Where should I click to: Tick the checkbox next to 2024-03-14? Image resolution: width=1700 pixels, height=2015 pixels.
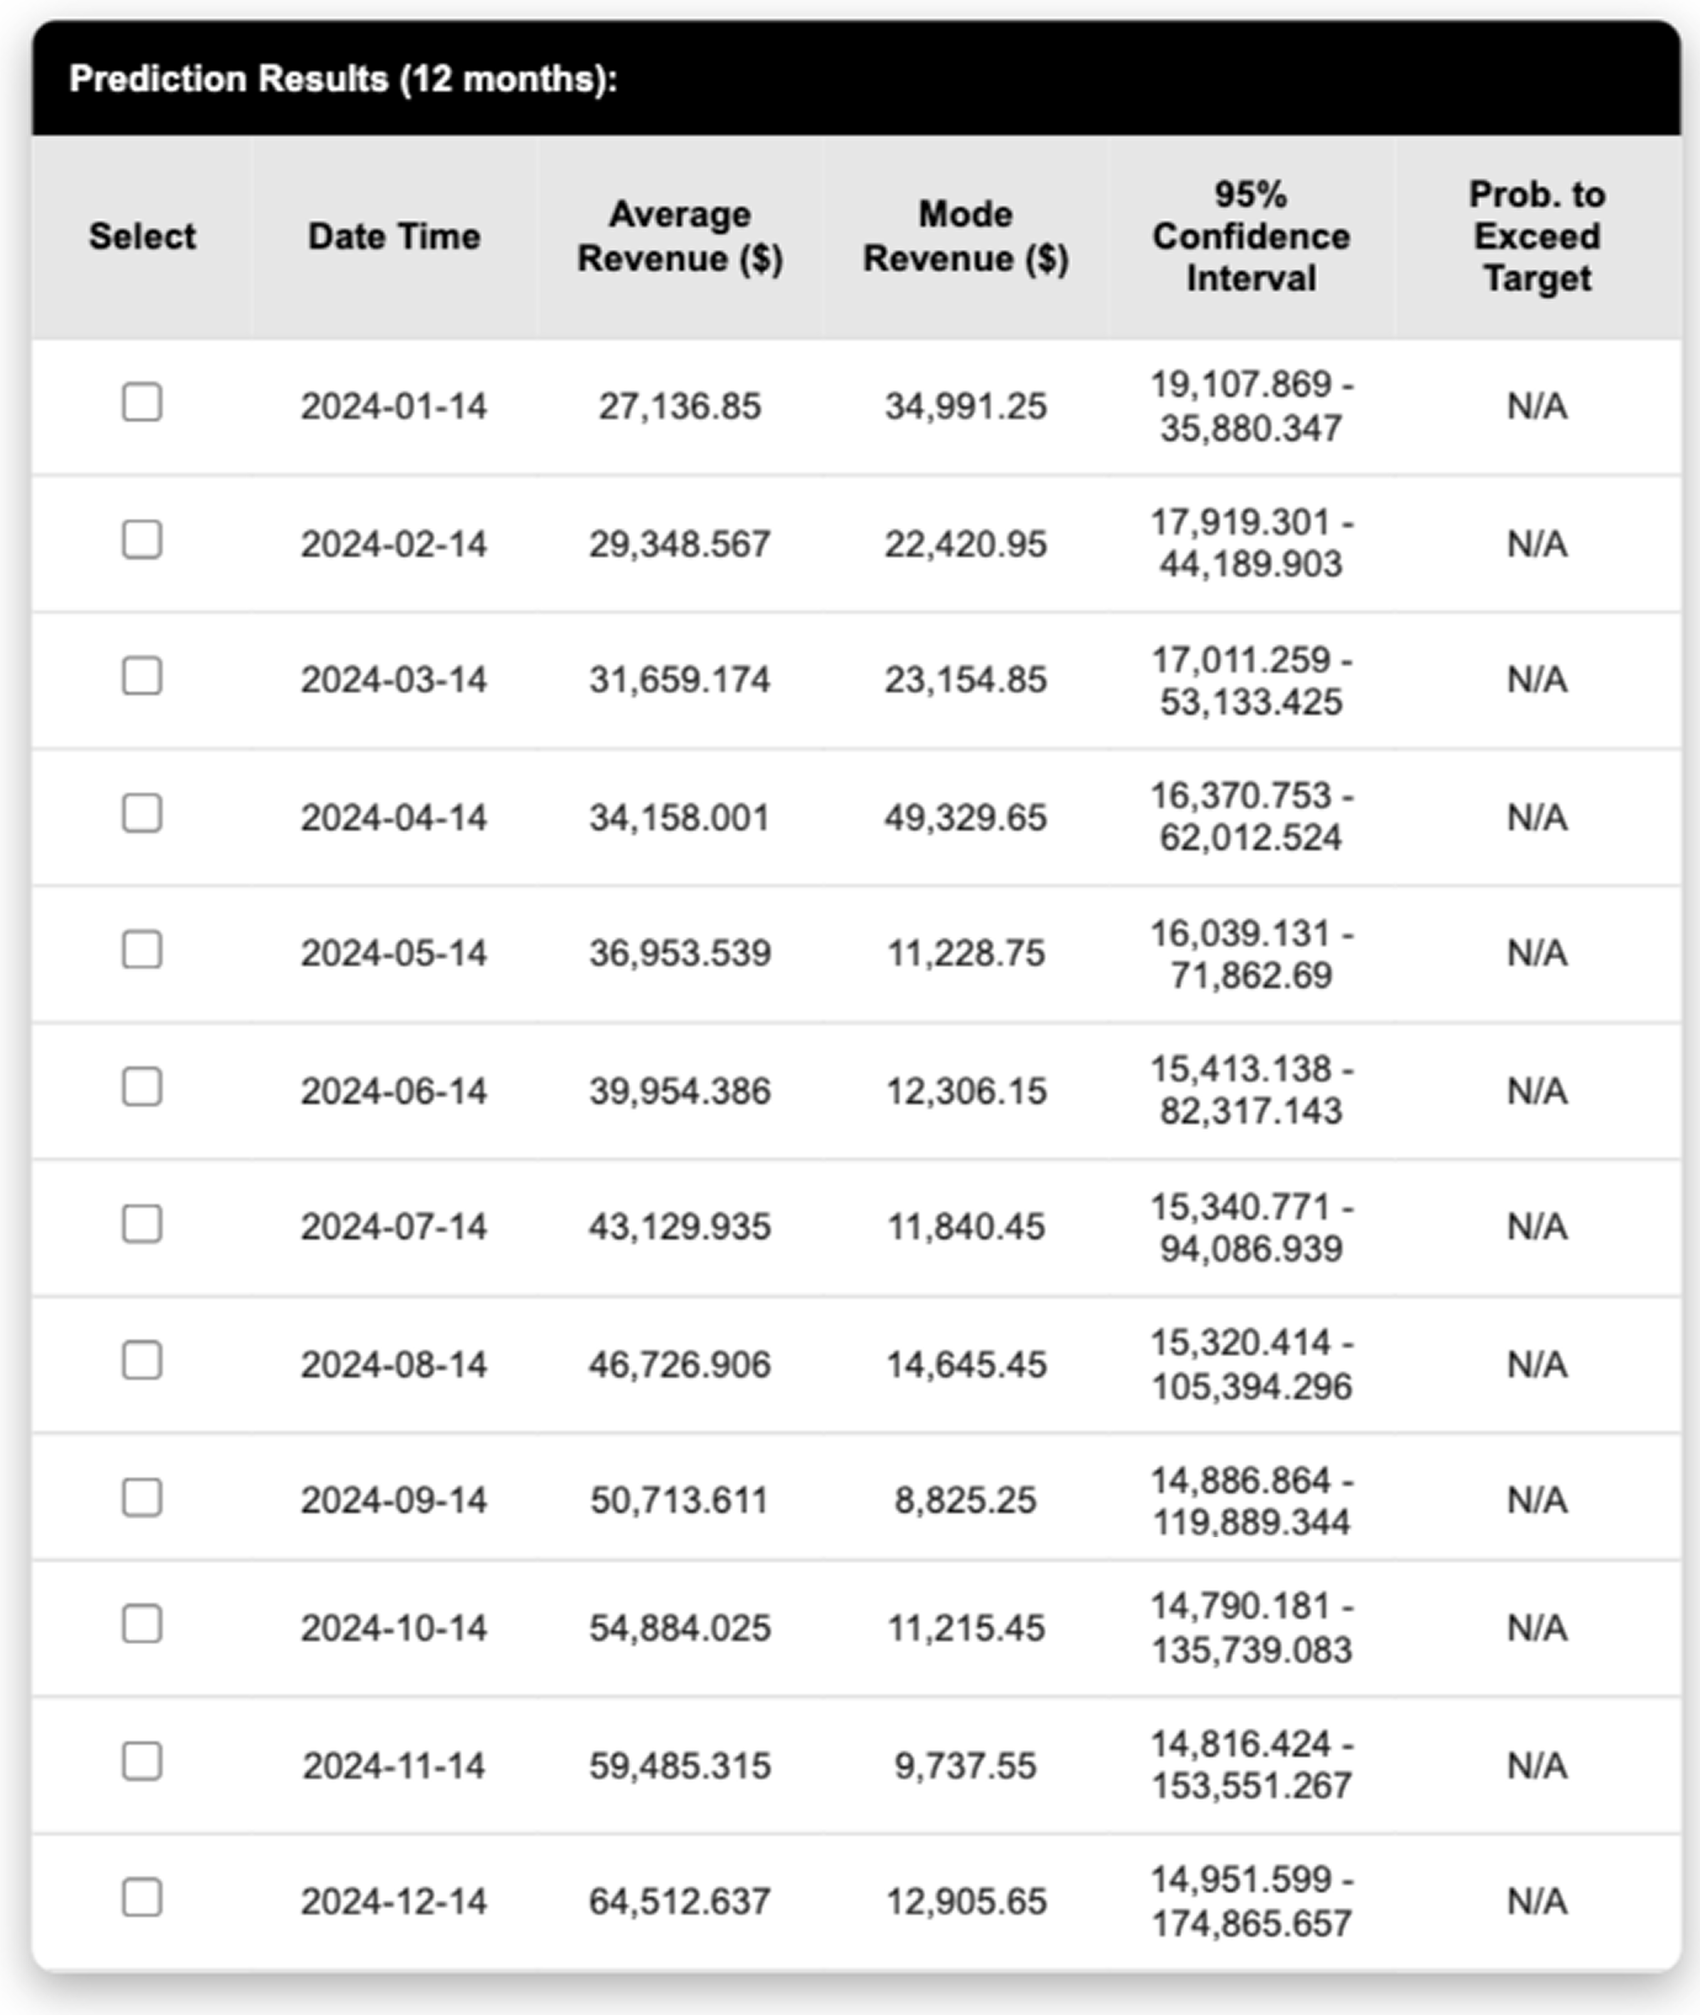[142, 676]
